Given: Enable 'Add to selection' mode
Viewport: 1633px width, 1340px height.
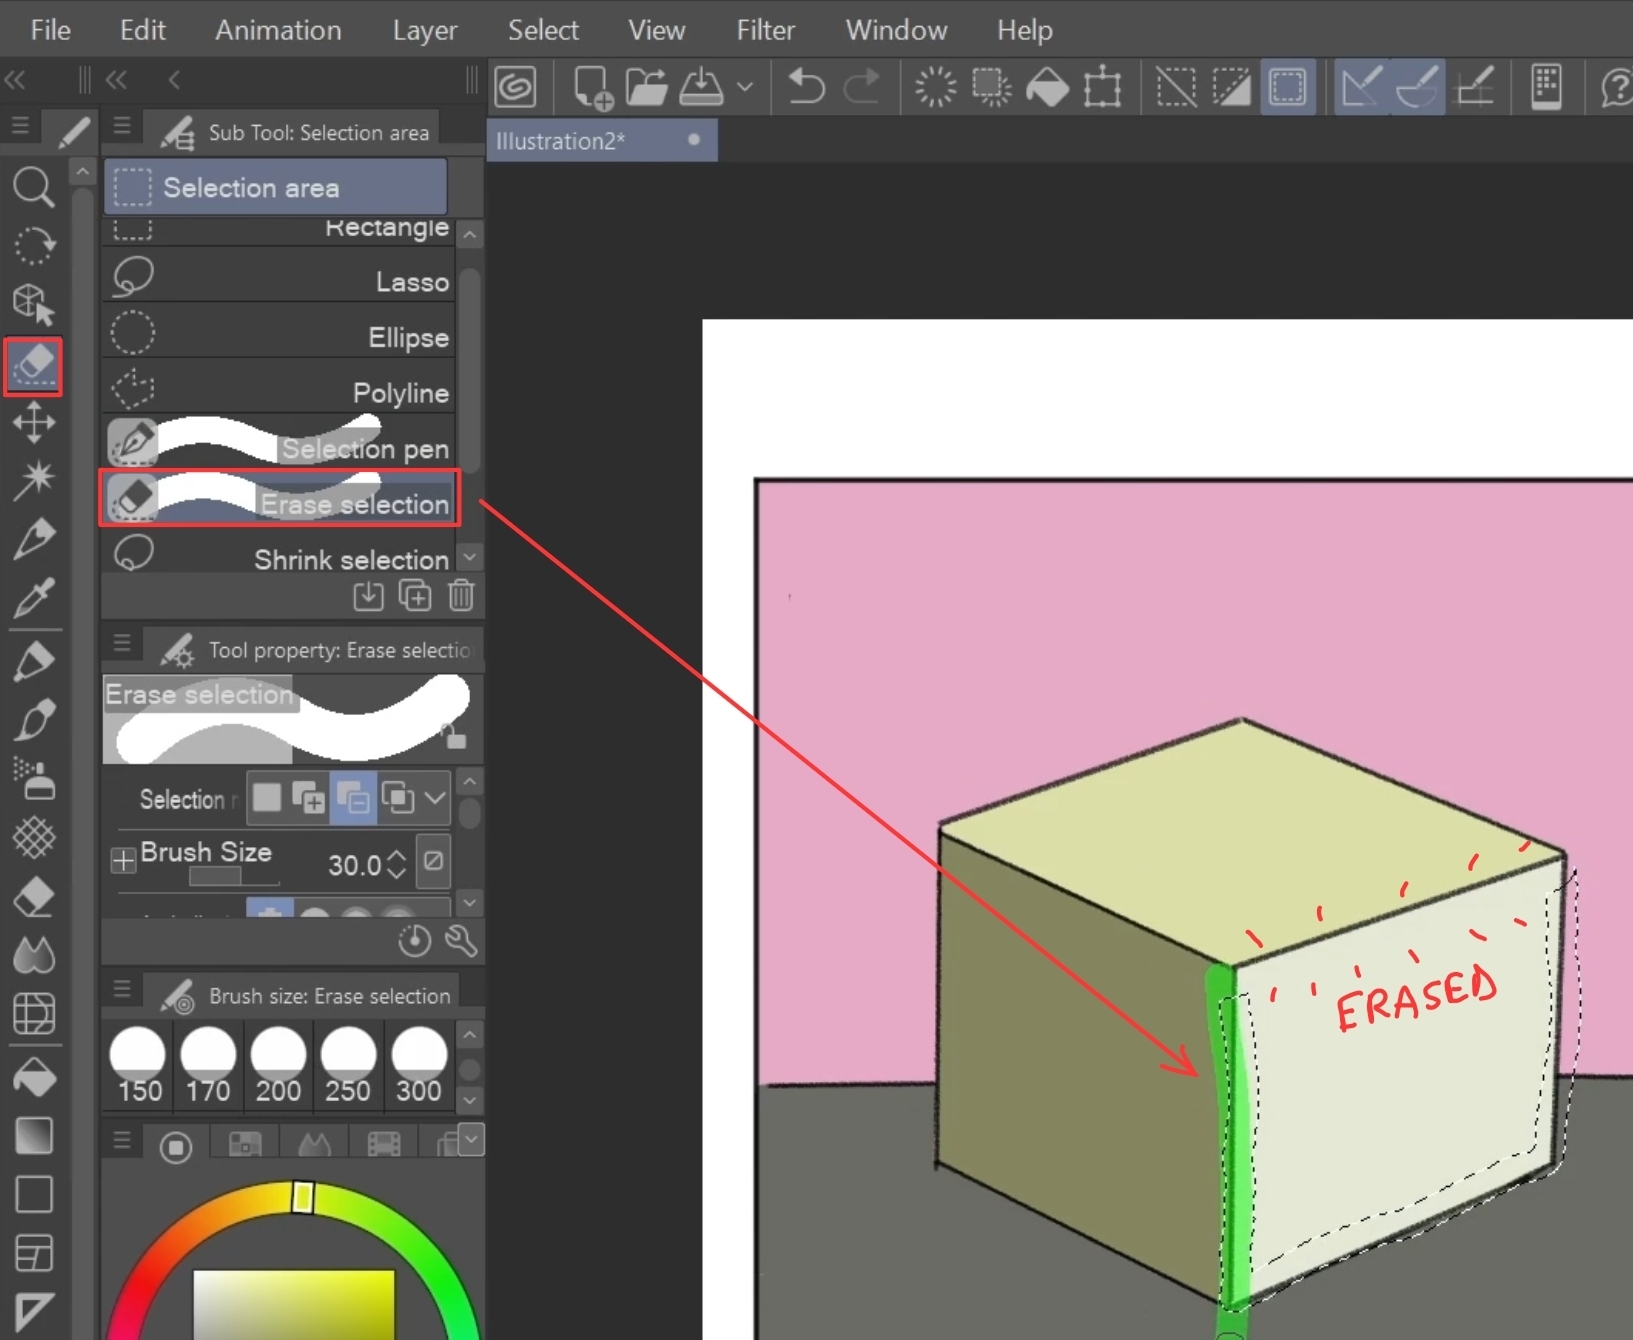Looking at the screenshot, I should coord(308,798).
